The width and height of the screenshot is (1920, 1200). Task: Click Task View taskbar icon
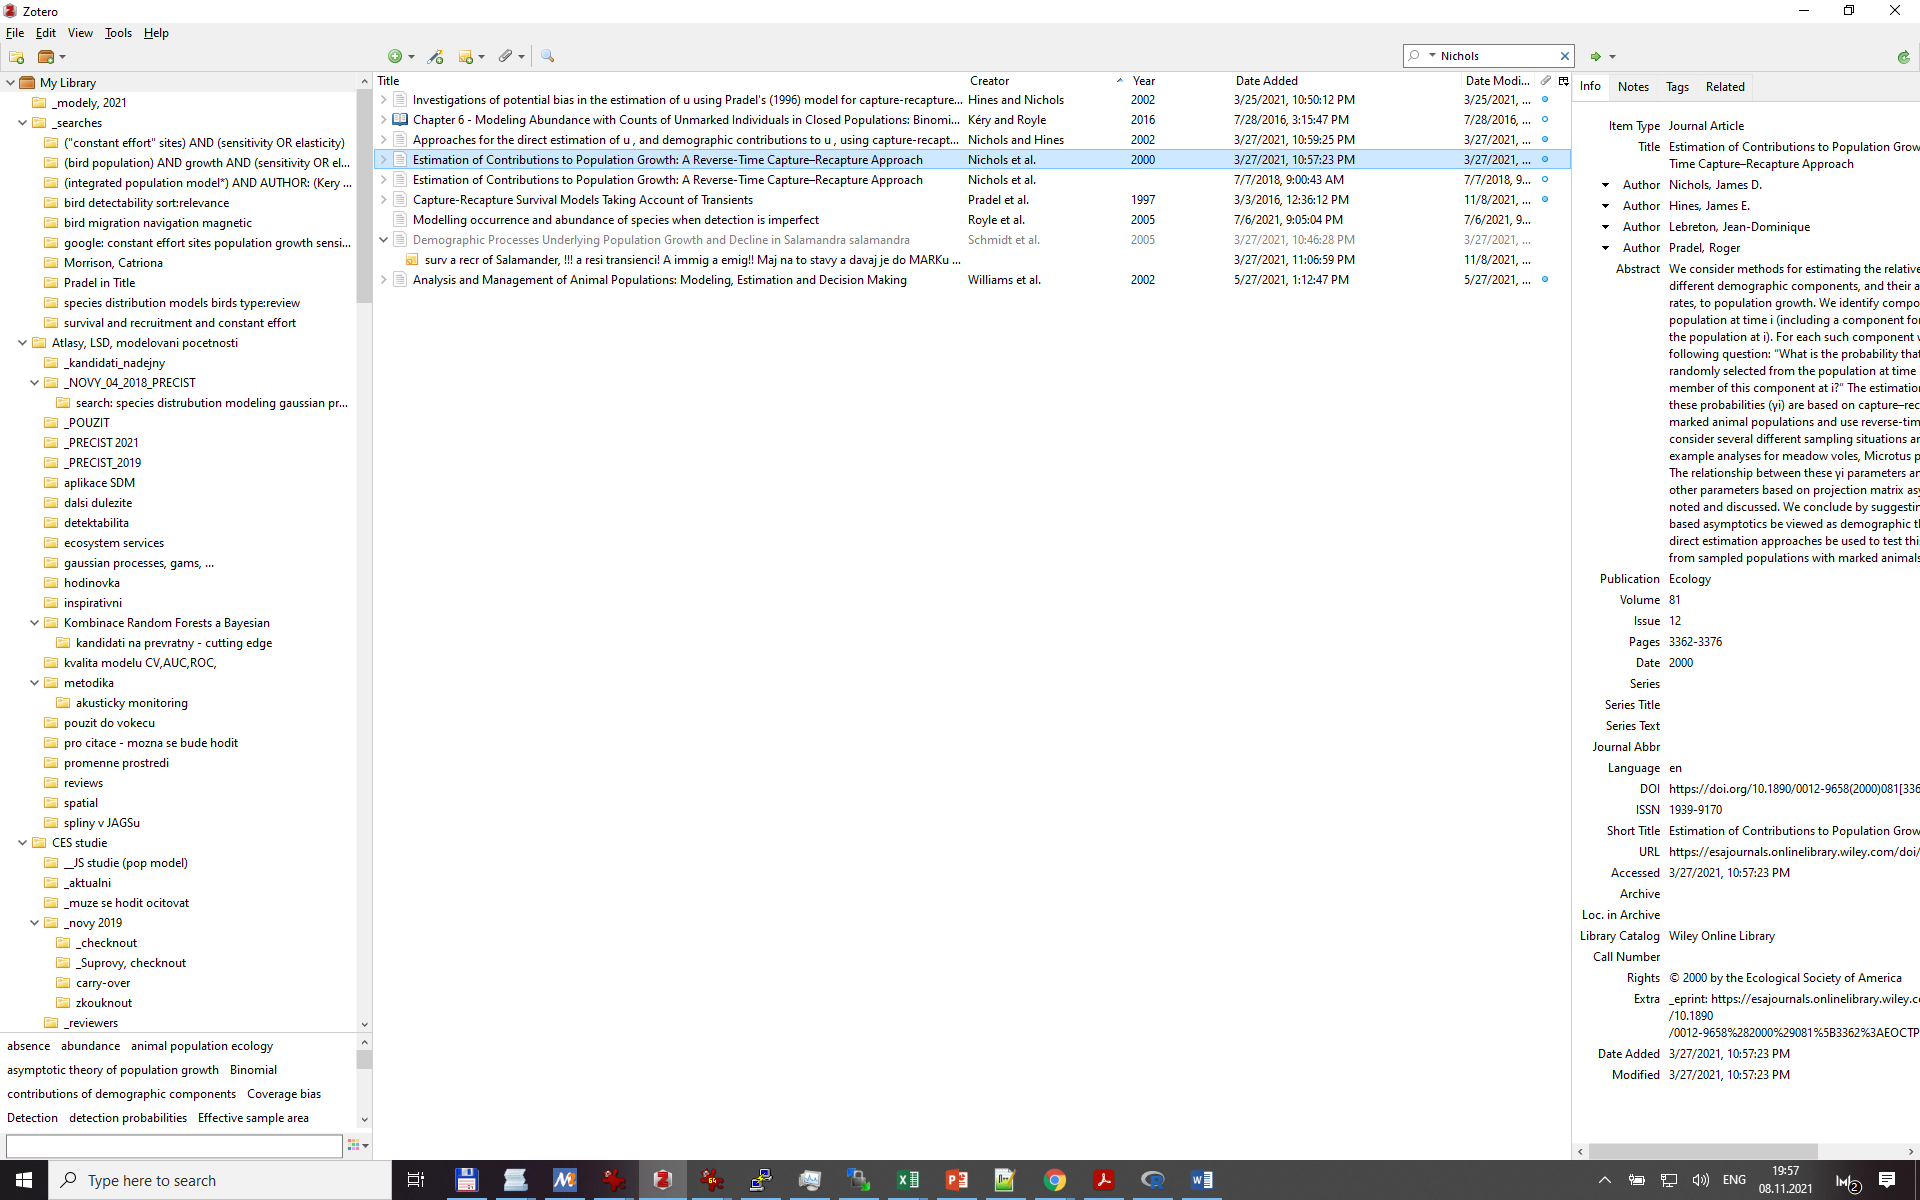coord(416,1180)
